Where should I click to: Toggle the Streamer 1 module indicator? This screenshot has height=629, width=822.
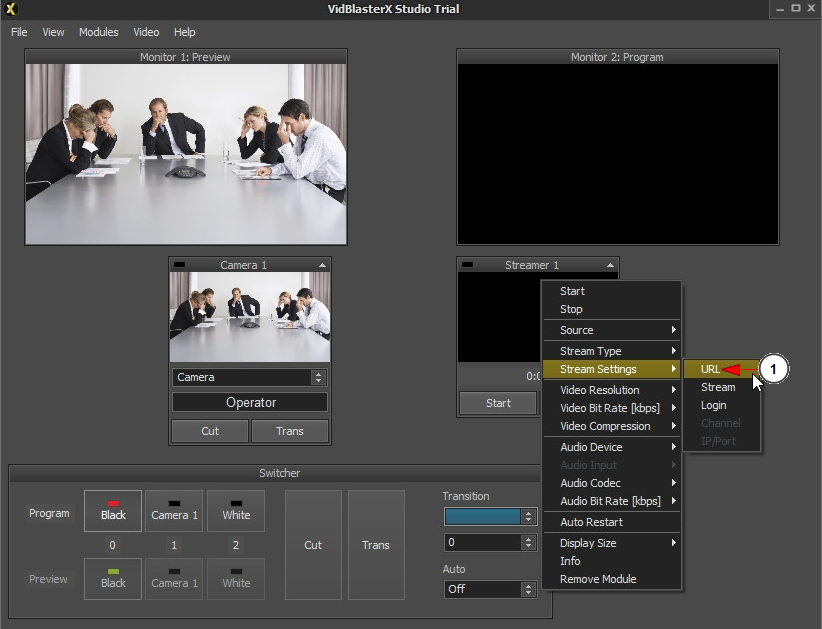pyautogui.click(x=467, y=265)
